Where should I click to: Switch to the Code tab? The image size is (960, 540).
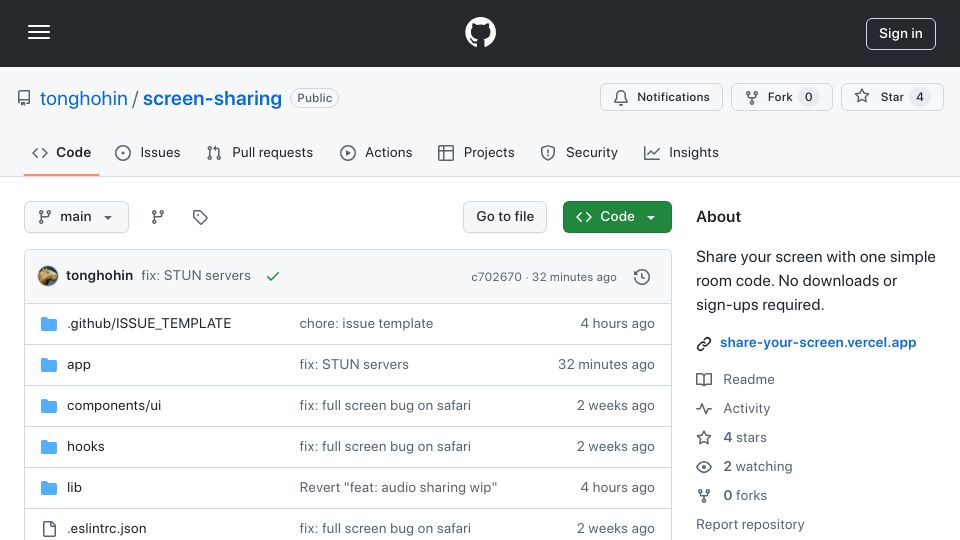(x=61, y=152)
